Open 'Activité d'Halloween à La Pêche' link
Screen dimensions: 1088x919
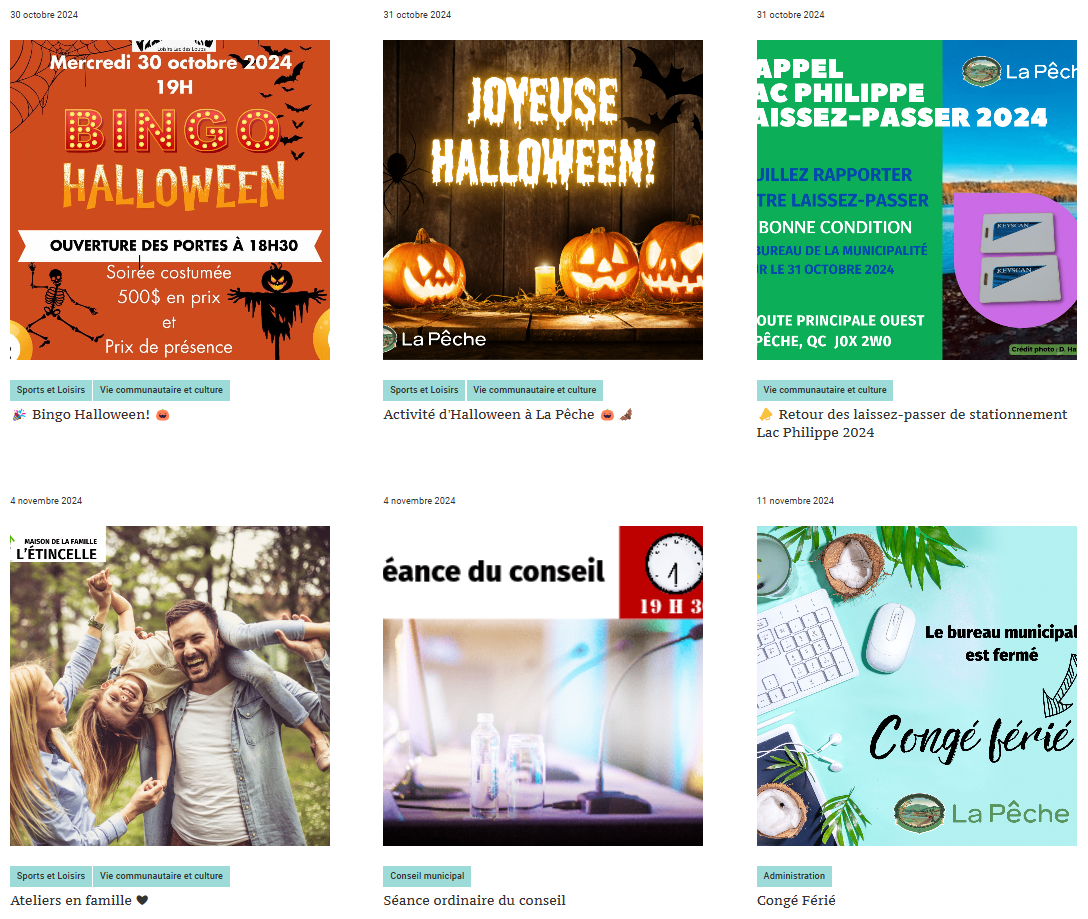point(507,414)
